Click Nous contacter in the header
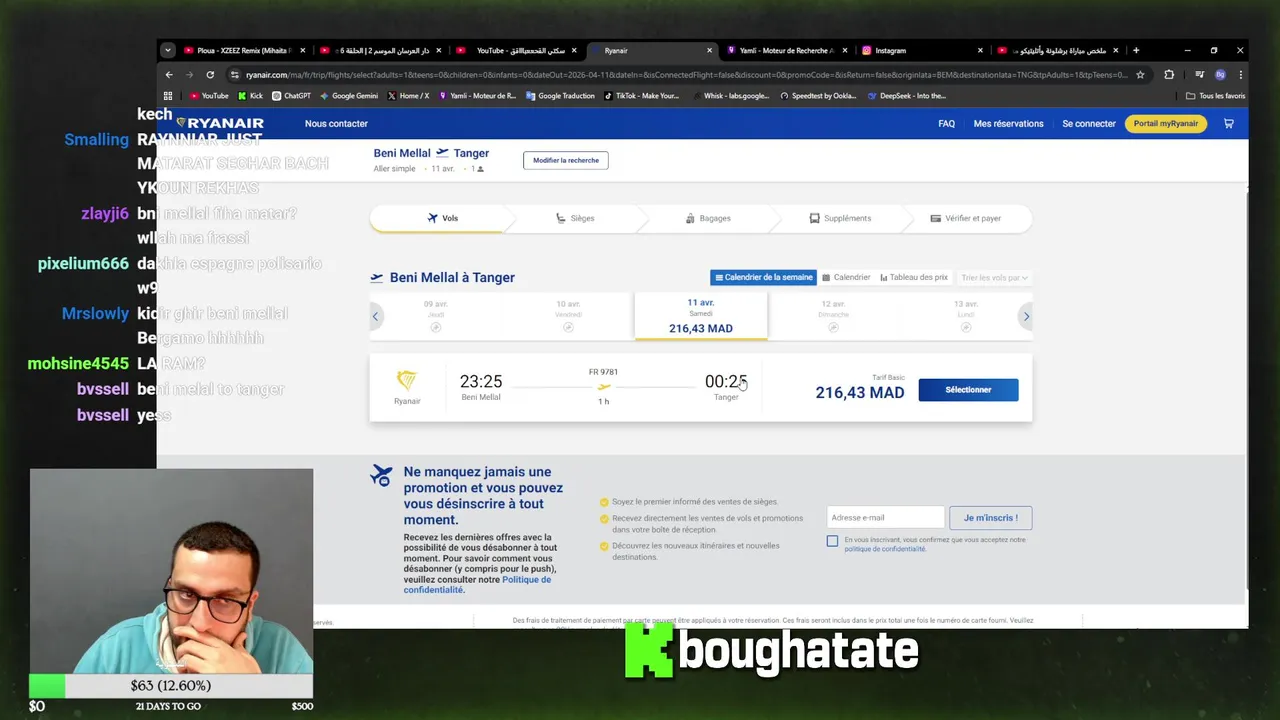 click(x=336, y=124)
